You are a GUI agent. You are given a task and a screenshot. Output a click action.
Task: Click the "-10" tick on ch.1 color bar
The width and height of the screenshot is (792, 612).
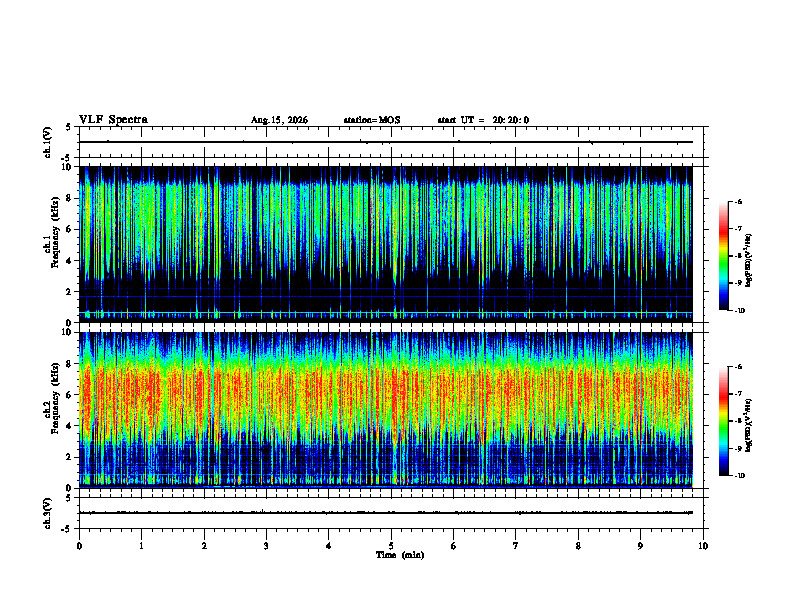pyautogui.click(x=739, y=311)
